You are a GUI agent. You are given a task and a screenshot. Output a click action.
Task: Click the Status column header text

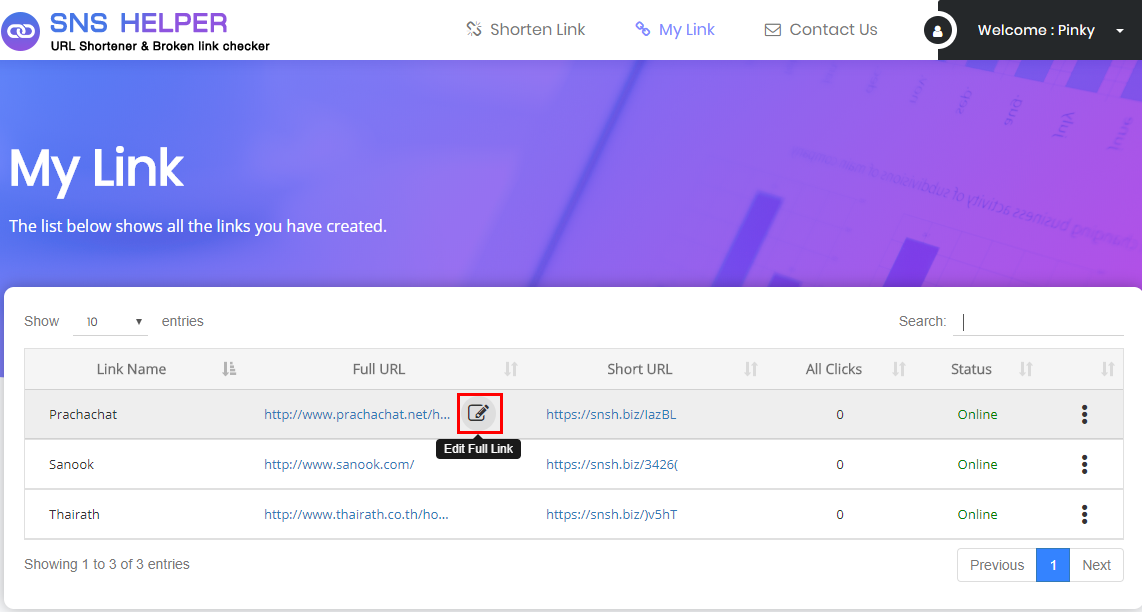click(x=971, y=369)
